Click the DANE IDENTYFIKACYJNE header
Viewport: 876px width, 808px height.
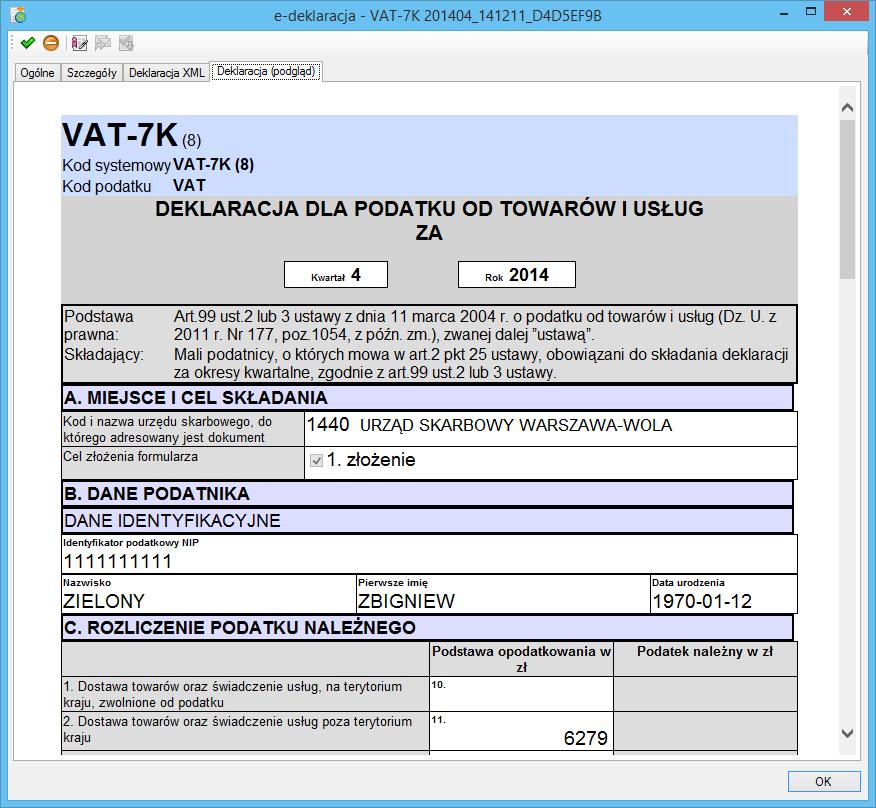tap(427, 521)
